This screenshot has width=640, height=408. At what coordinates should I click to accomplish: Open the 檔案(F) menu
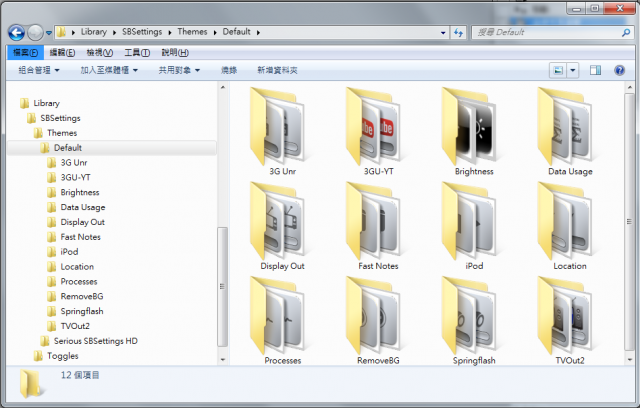25,53
